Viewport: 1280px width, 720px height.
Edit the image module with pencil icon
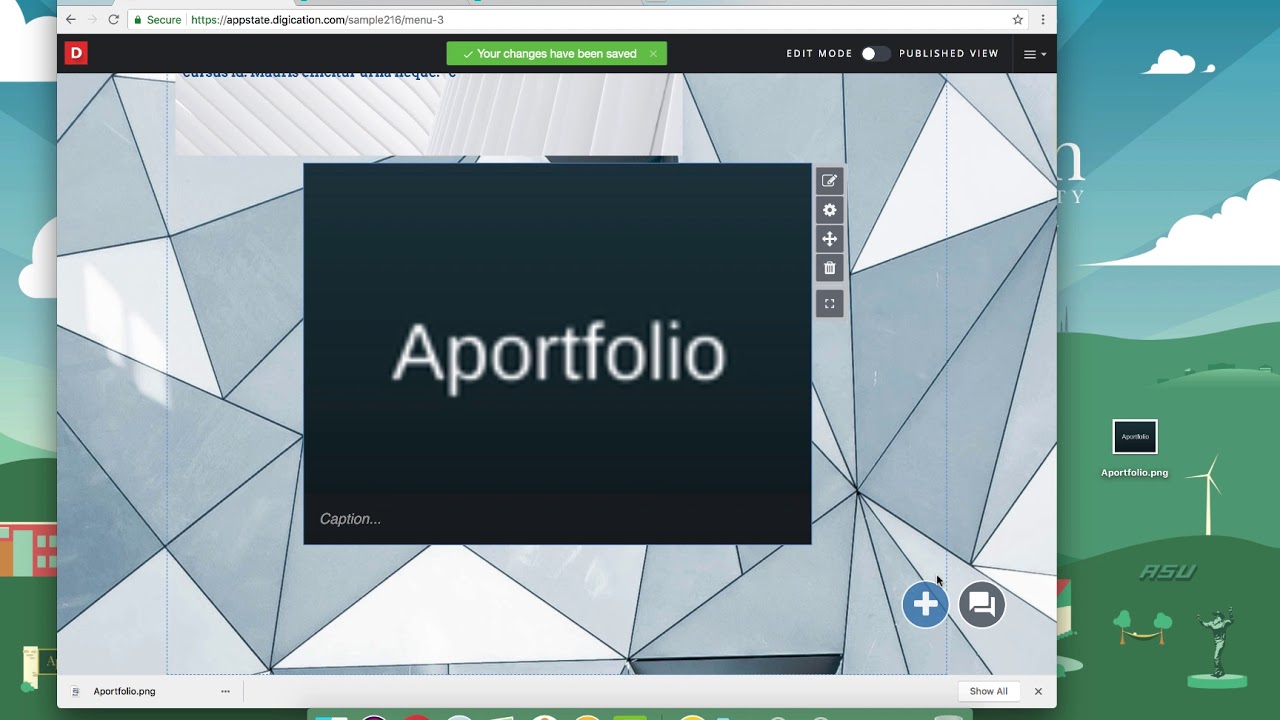[x=829, y=181]
